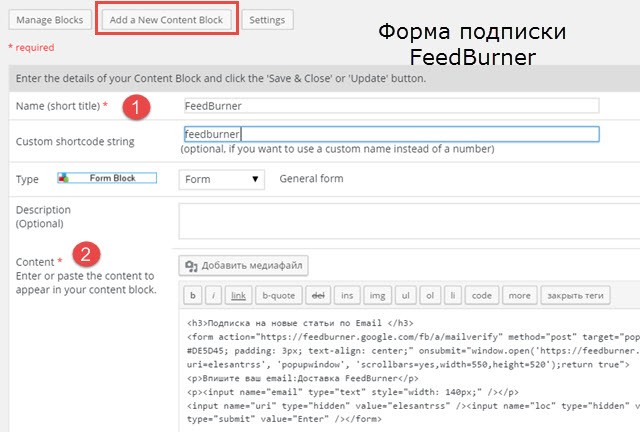This screenshot has height=432, width=640.
Task: Click the Form Block type image
Action: pyautogui.click(x=107, y=178)
